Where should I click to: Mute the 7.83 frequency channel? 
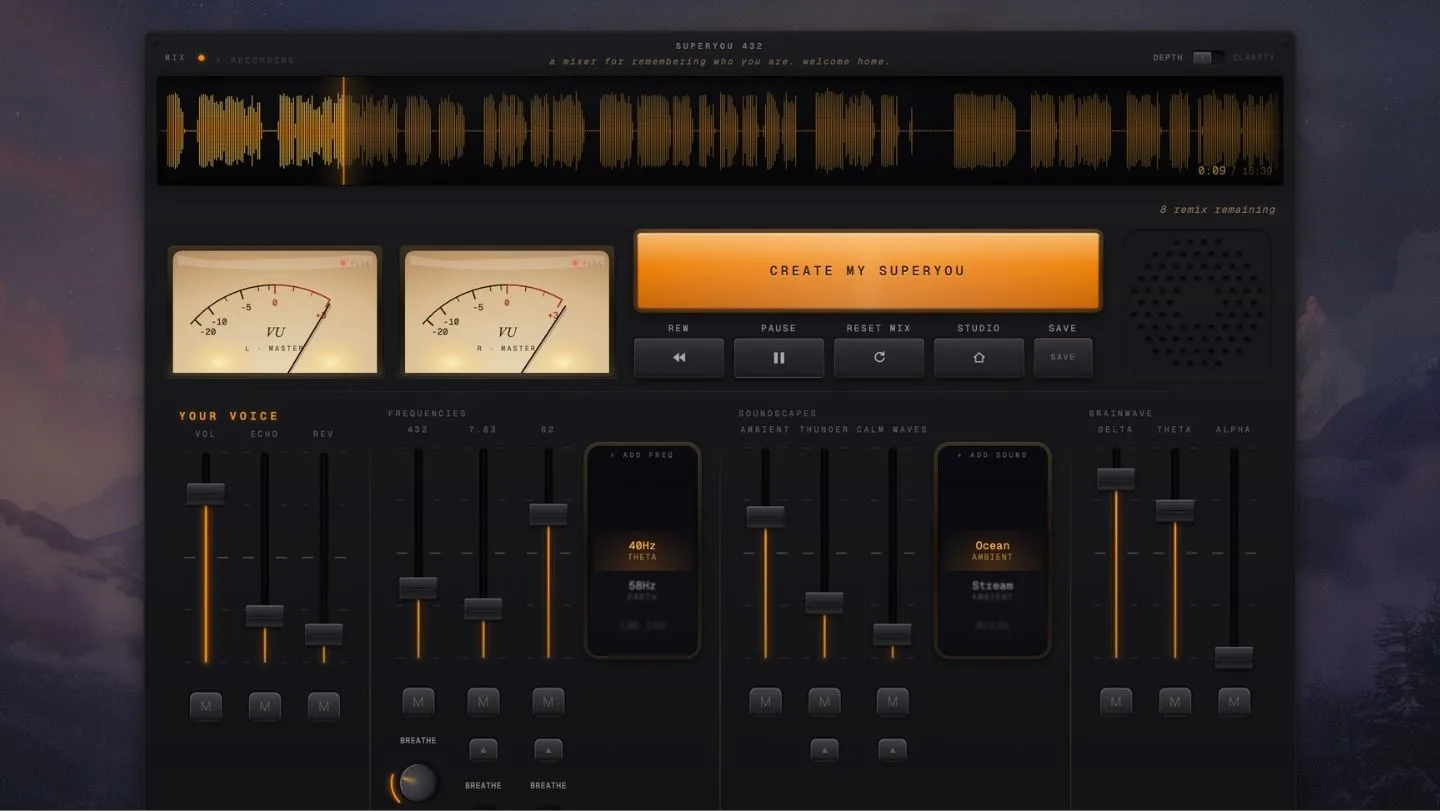(483, 702)
